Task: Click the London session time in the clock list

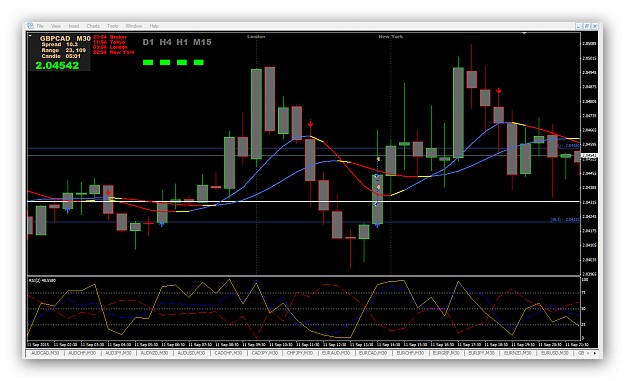Action: pyautogui.click(x=110, y=47)
